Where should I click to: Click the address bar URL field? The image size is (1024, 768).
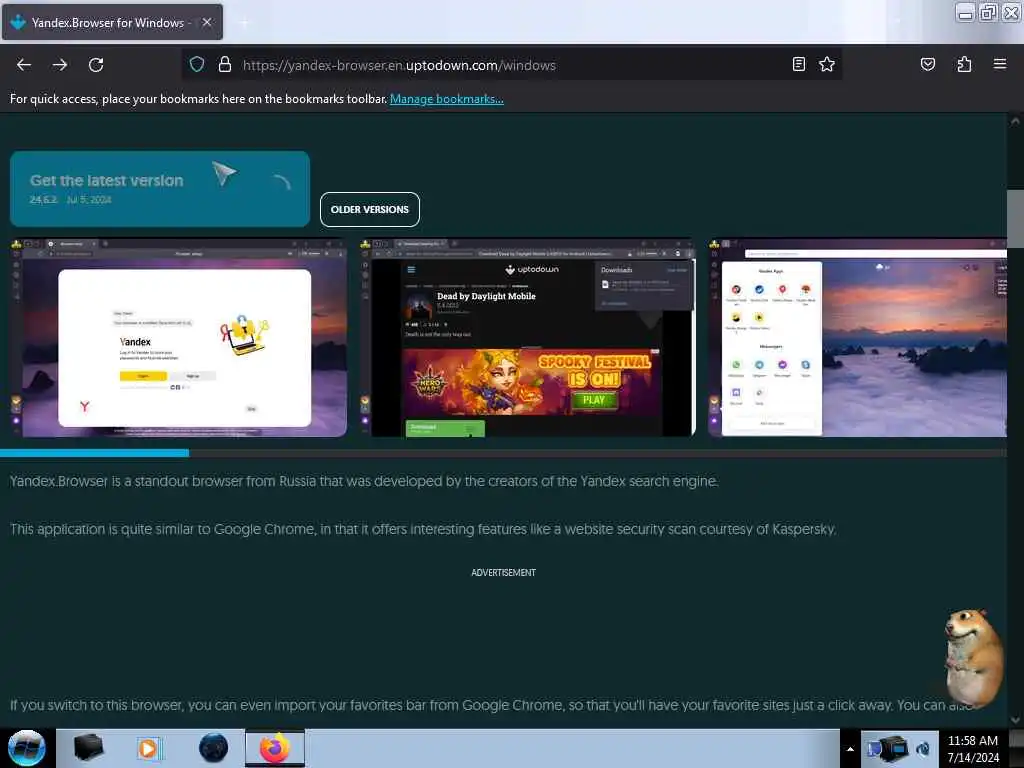(513, 65)
